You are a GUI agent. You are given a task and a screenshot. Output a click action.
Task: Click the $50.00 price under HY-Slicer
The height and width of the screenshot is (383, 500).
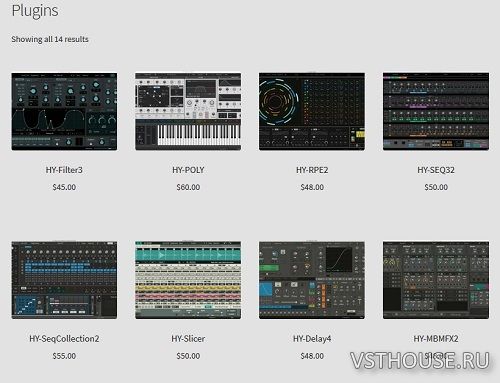[x=188, y=356]
